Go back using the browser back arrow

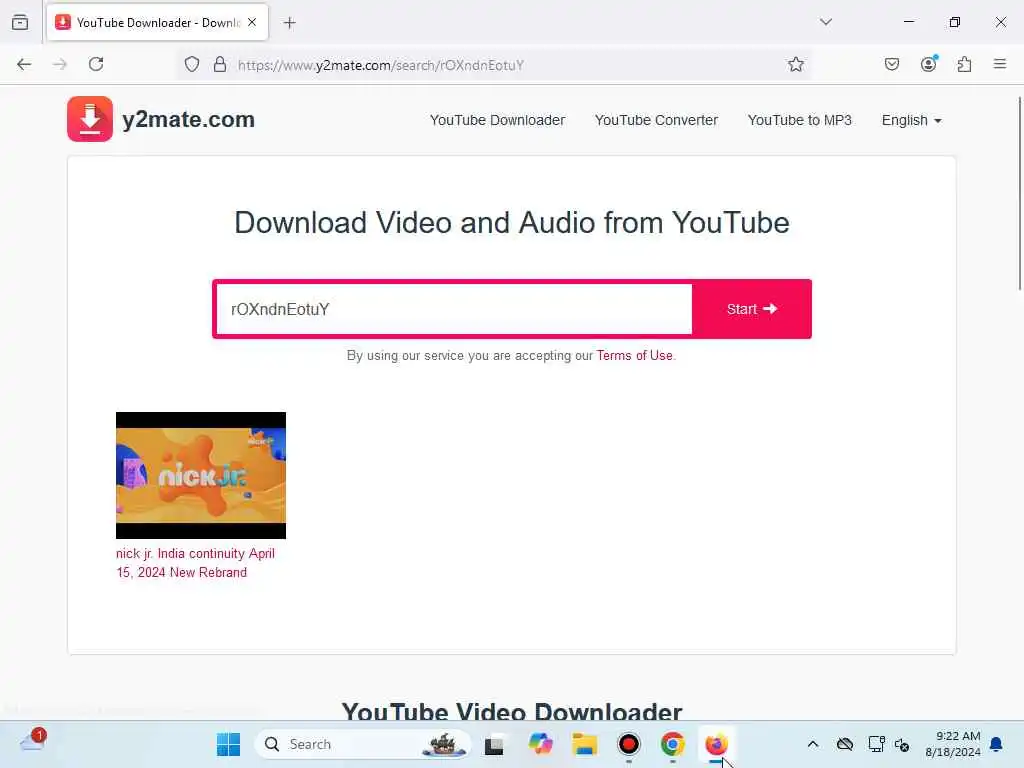(x=24, y=64)
